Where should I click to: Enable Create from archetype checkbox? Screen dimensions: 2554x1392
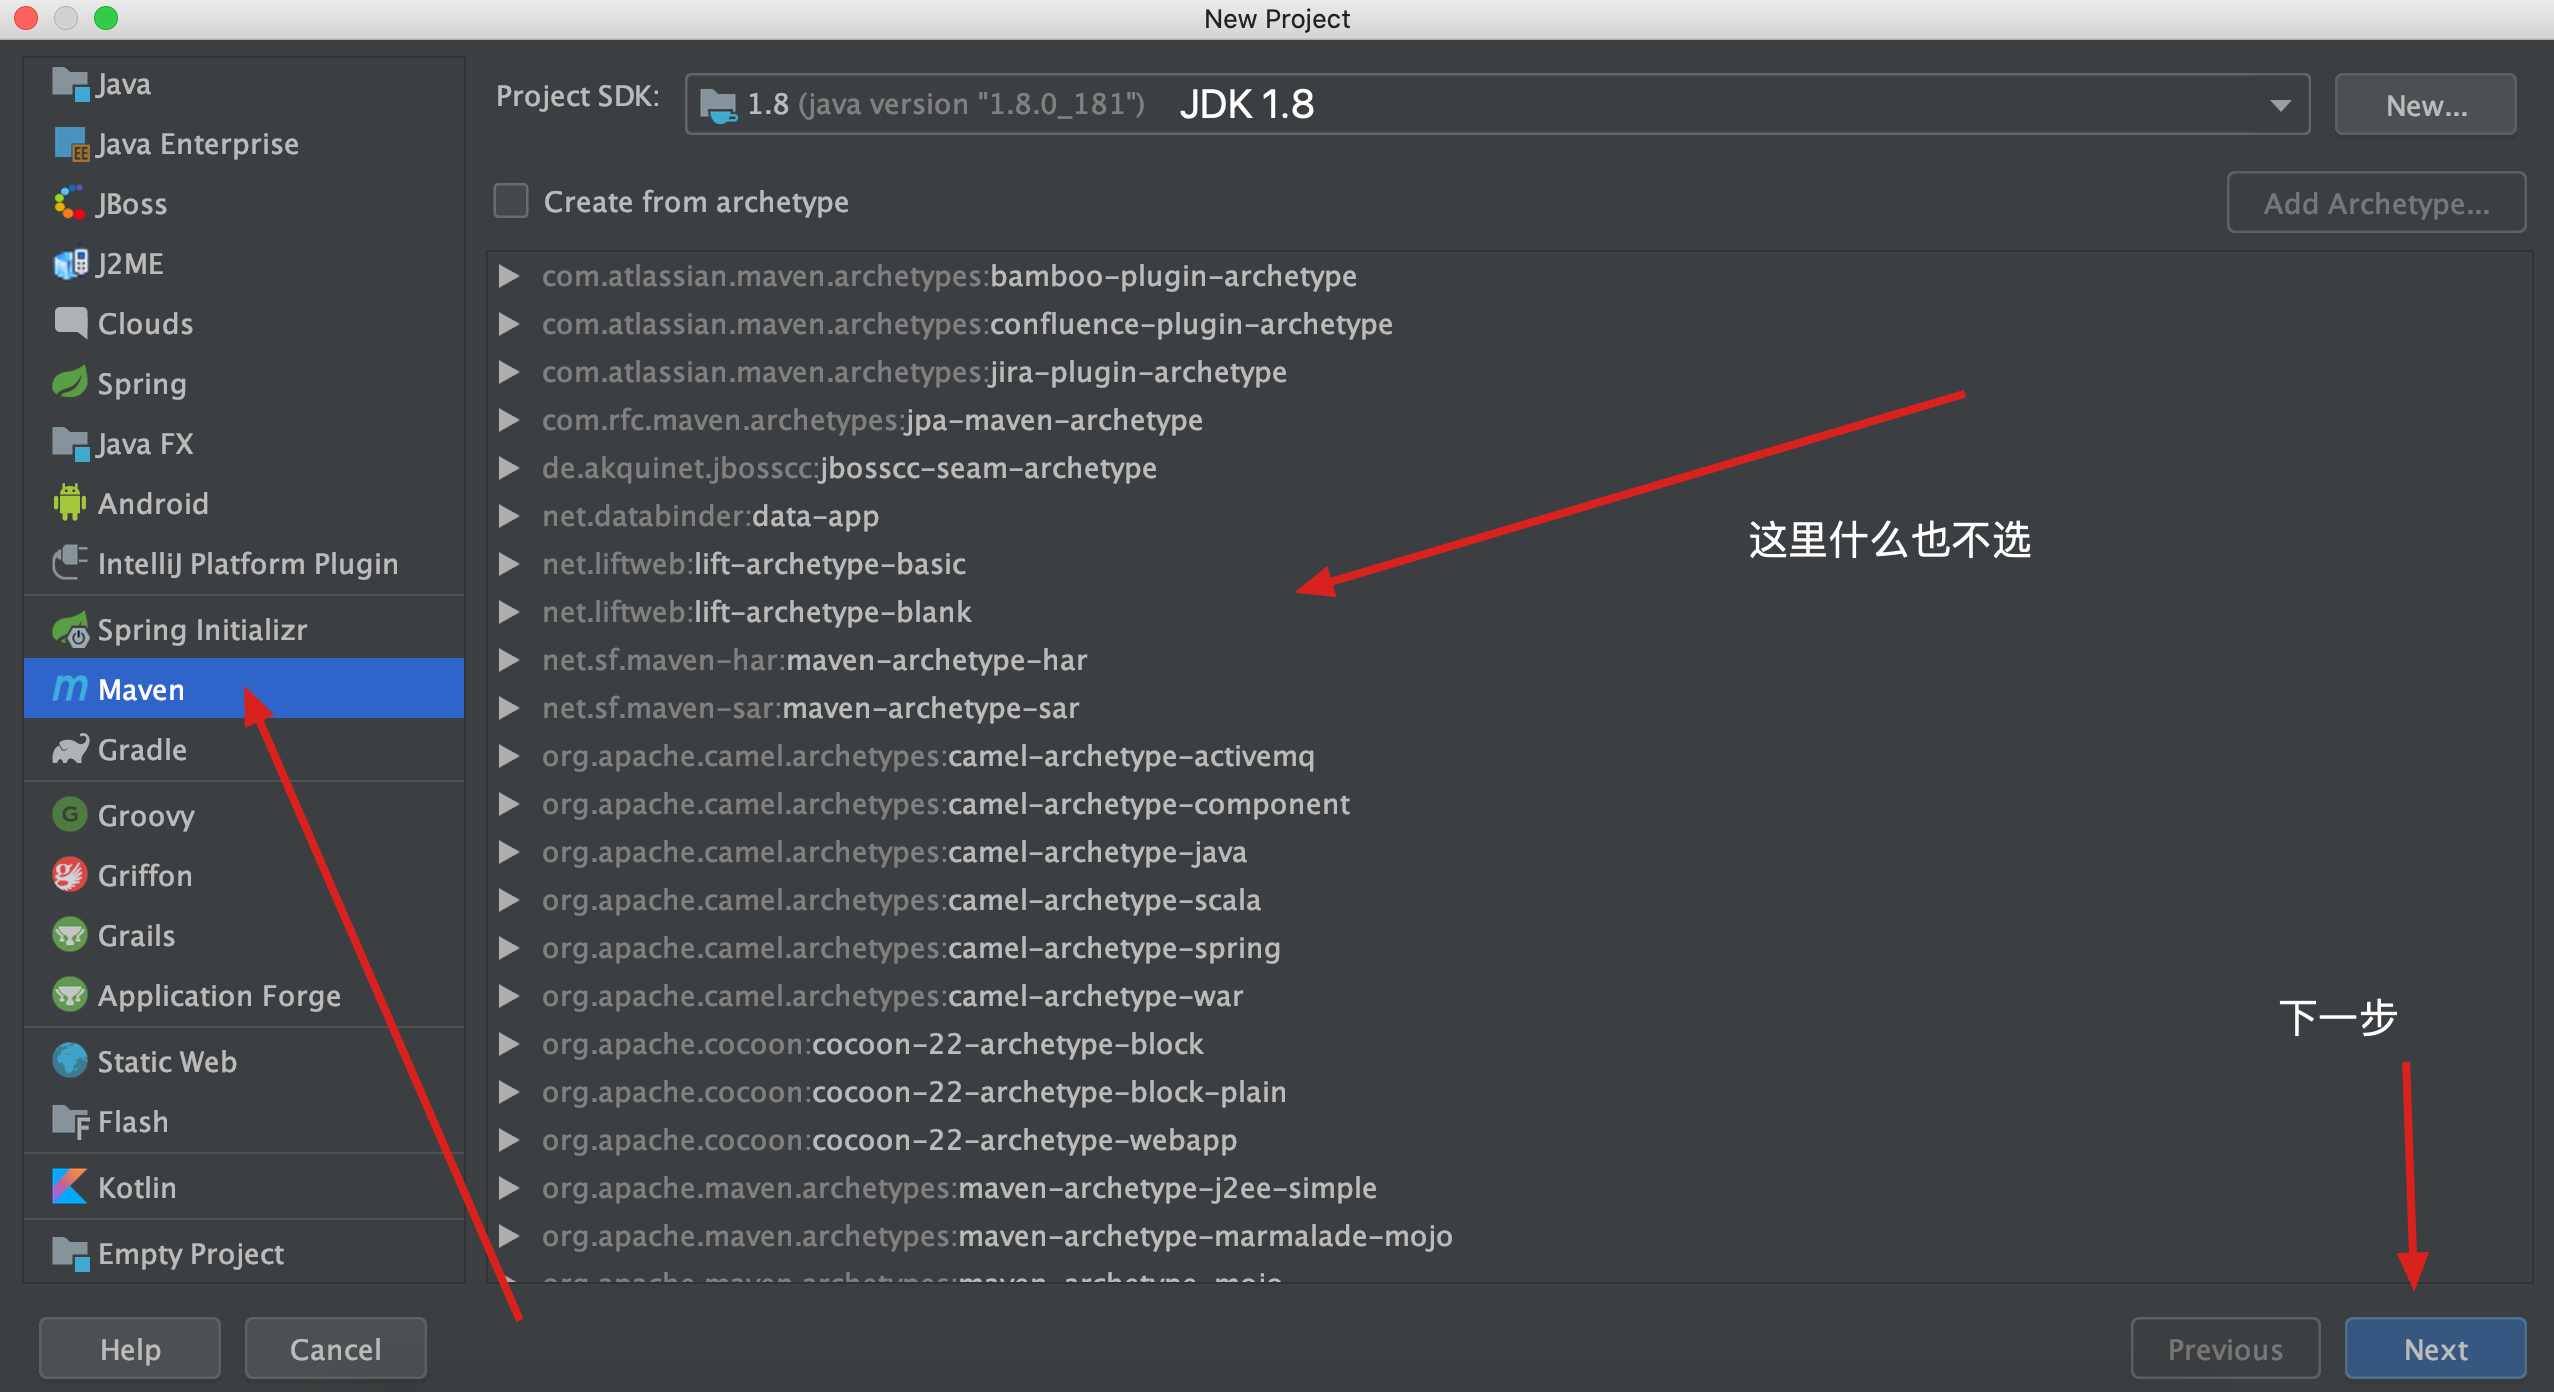coord(511,201)
